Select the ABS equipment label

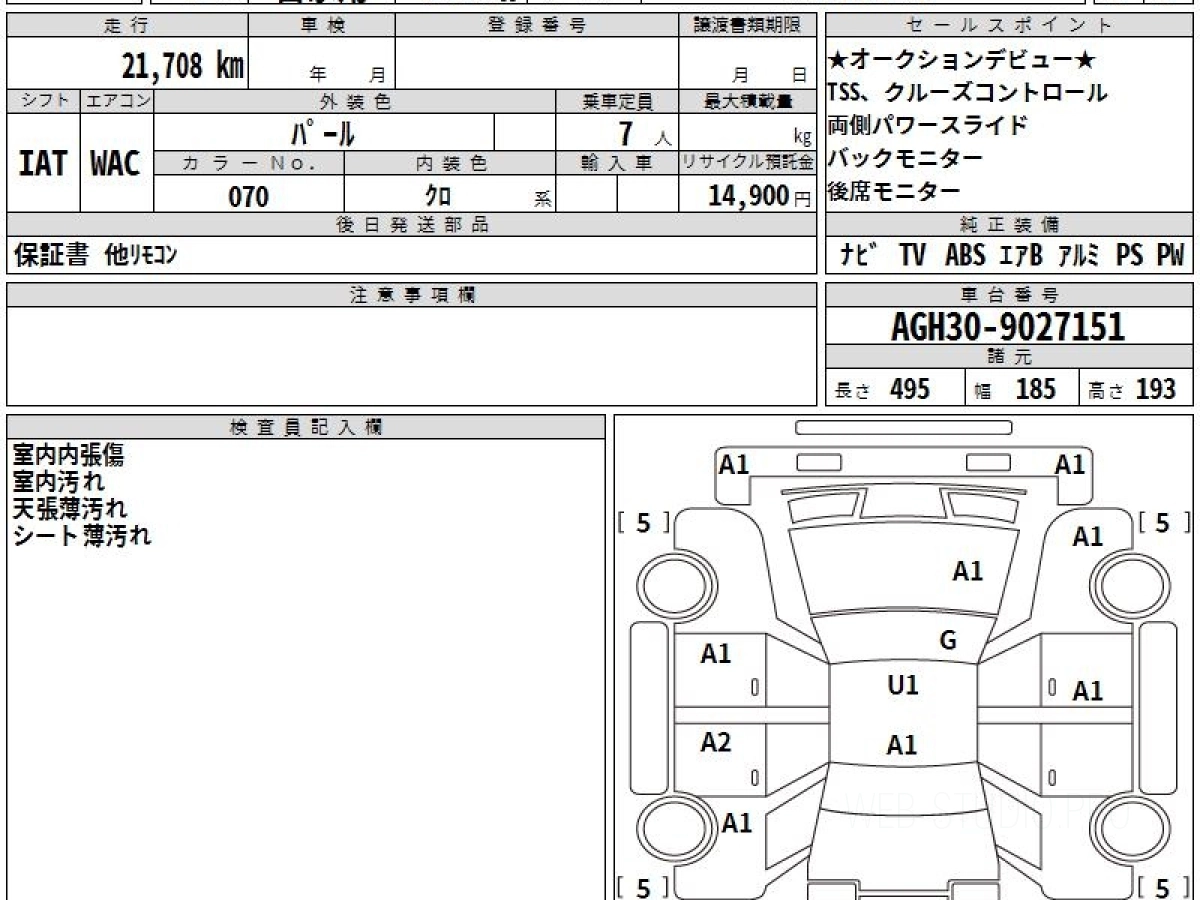click(965, 256)
